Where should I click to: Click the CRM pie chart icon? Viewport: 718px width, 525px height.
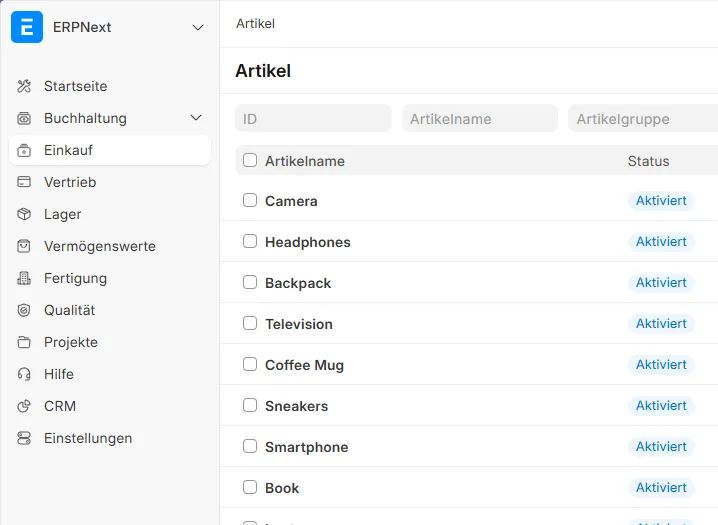[25, 407]
